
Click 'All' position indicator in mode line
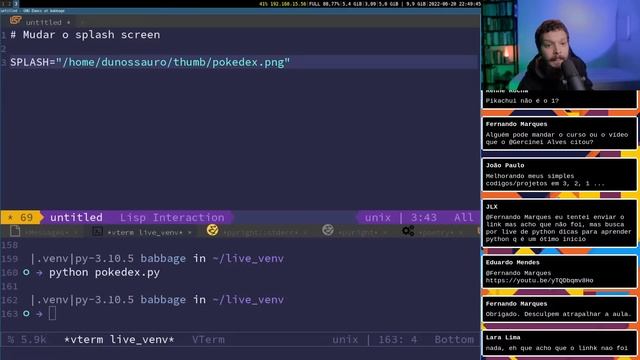[x=464, y=217]
